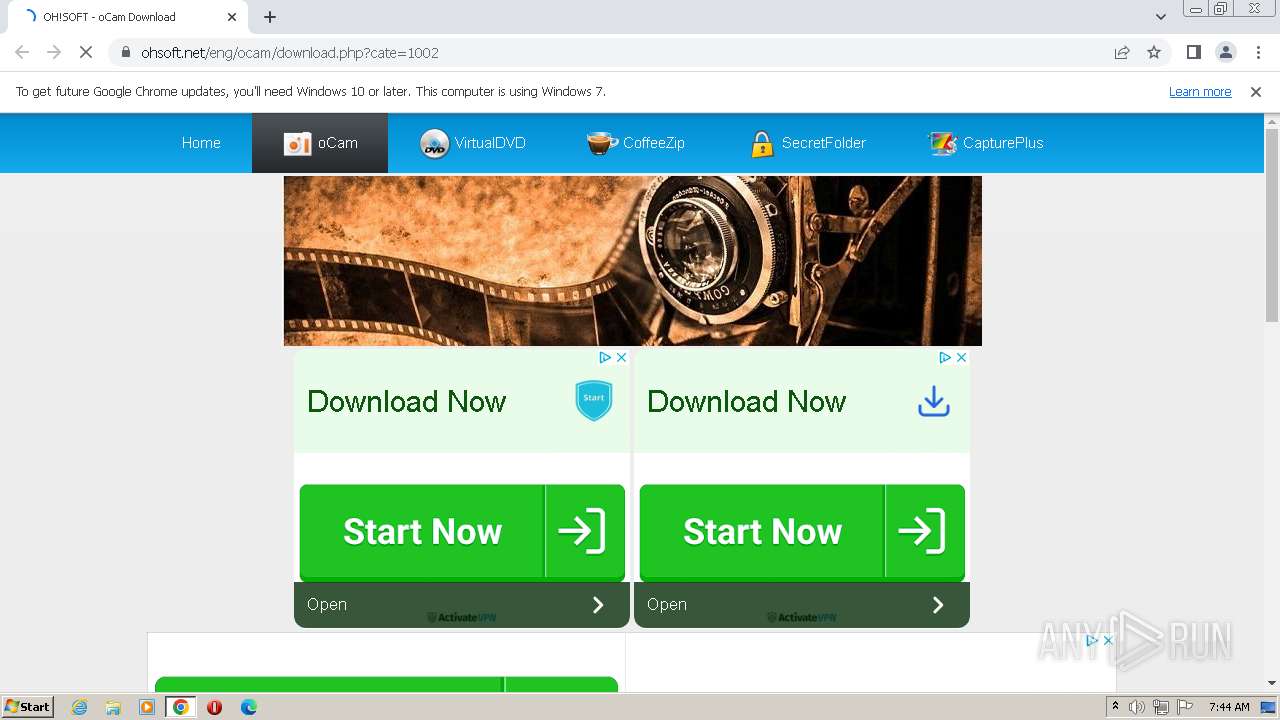
Task: Open the volume control tray icon
Action: point(1137,707)
